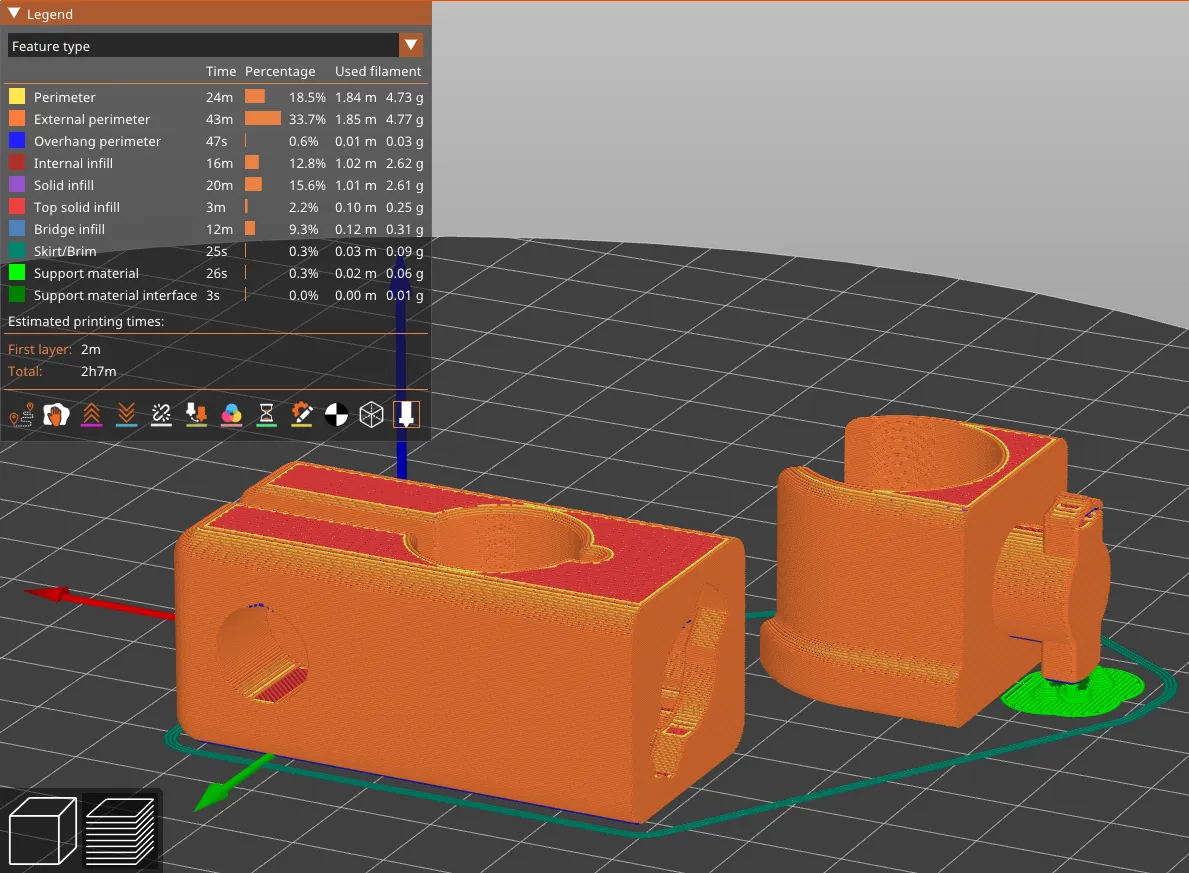Toggle print pauses hourglass icon

click(266, 415)
